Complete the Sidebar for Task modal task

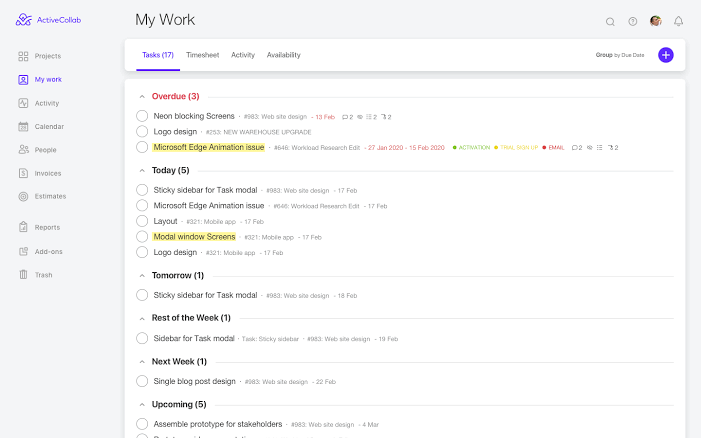tap(142, 338)
